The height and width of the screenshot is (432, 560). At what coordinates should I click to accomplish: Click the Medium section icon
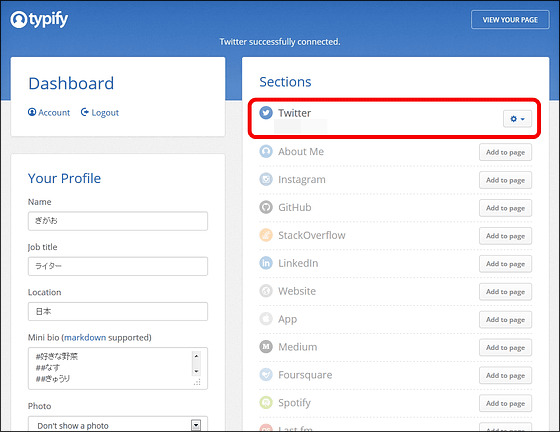pyautogui.click(x=266, y=347)
